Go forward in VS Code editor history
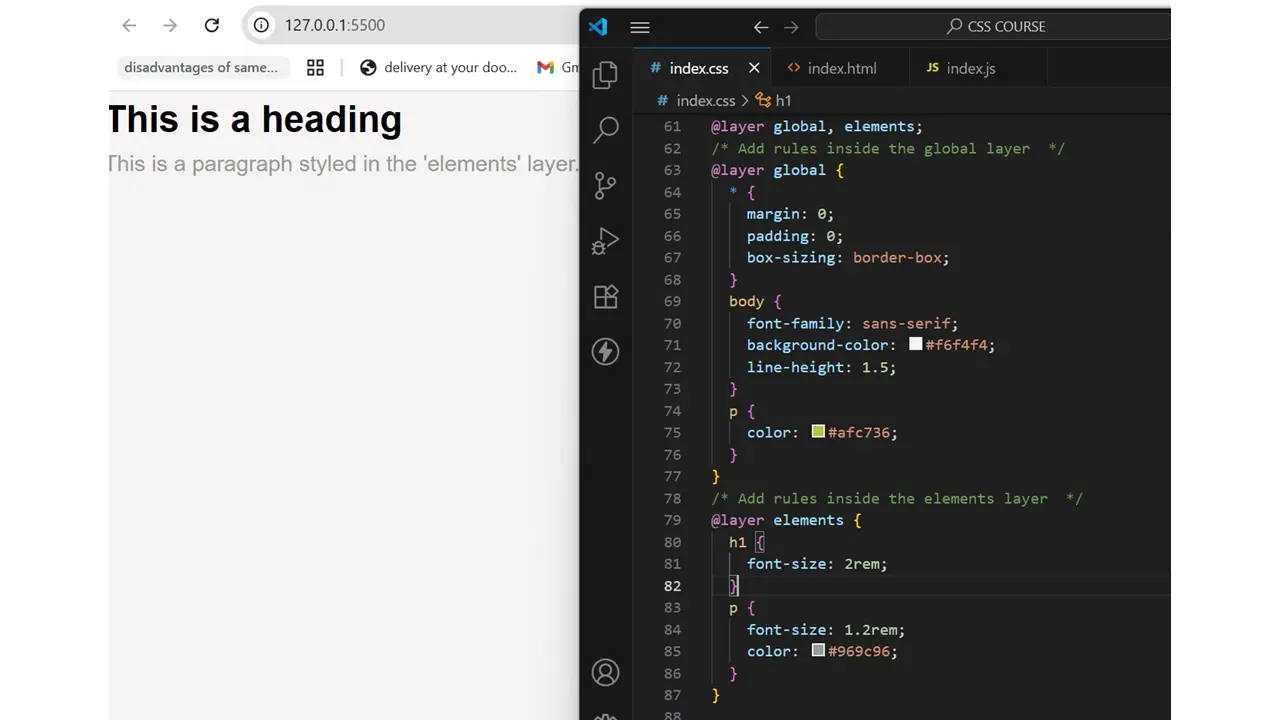 click(x=791, y=27)
